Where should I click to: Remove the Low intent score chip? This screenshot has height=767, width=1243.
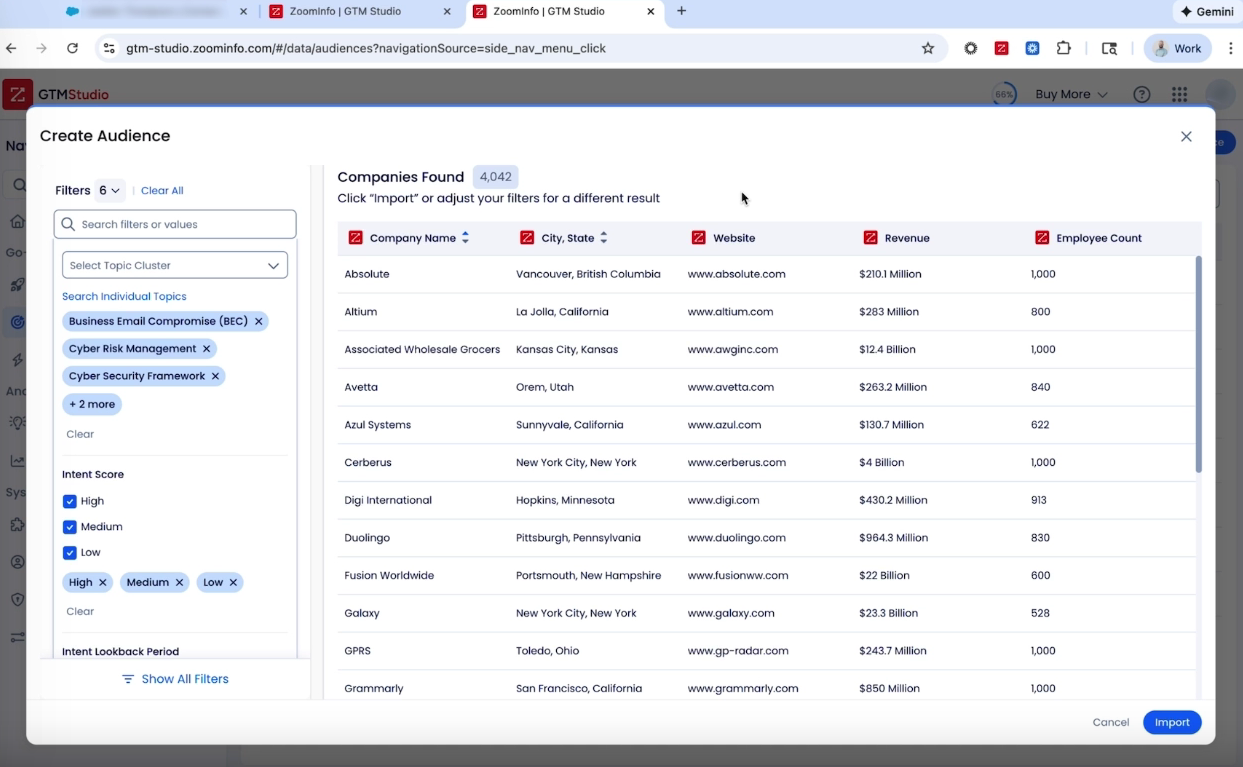tap(233, 583)
